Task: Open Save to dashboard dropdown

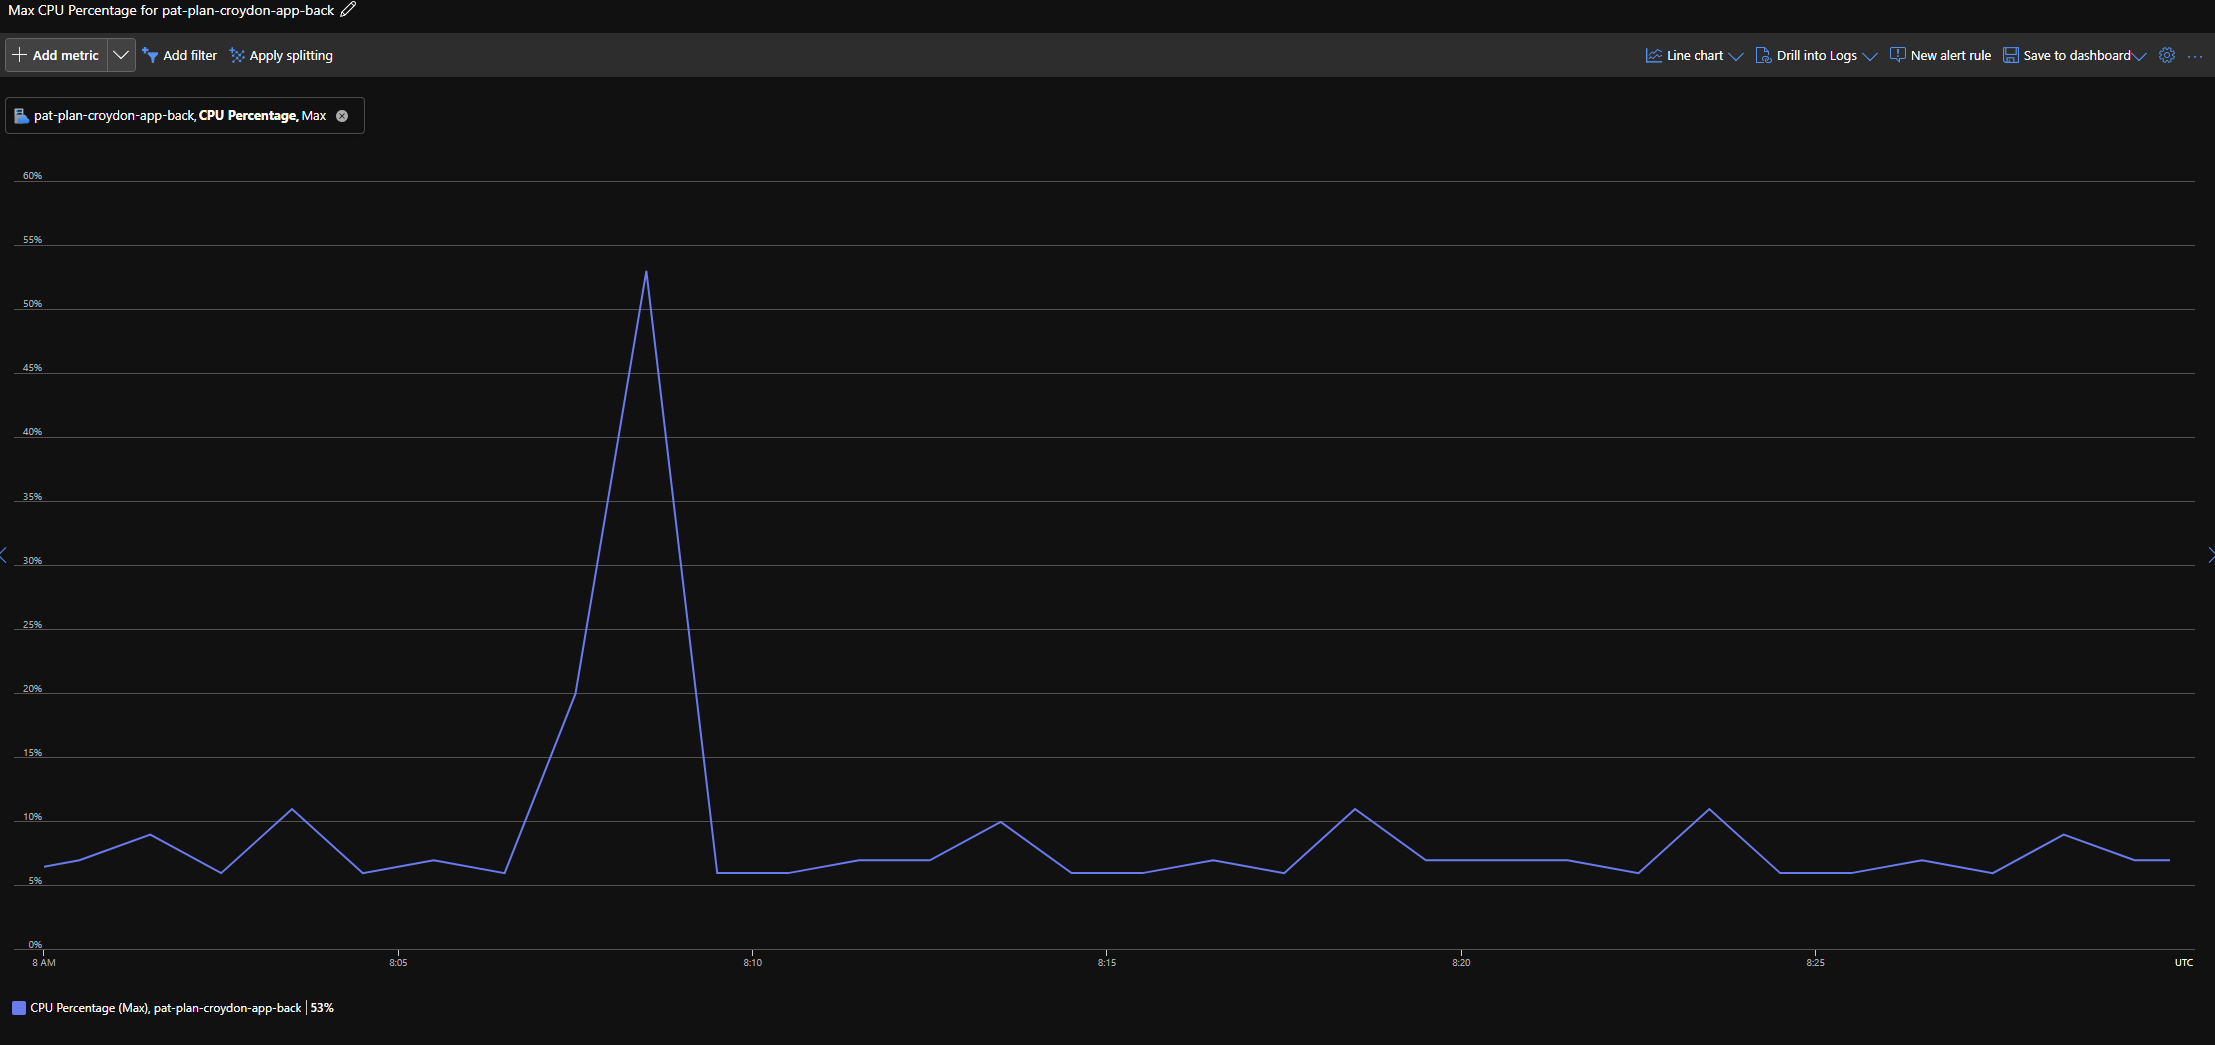Action: [x=2074, y=55]
